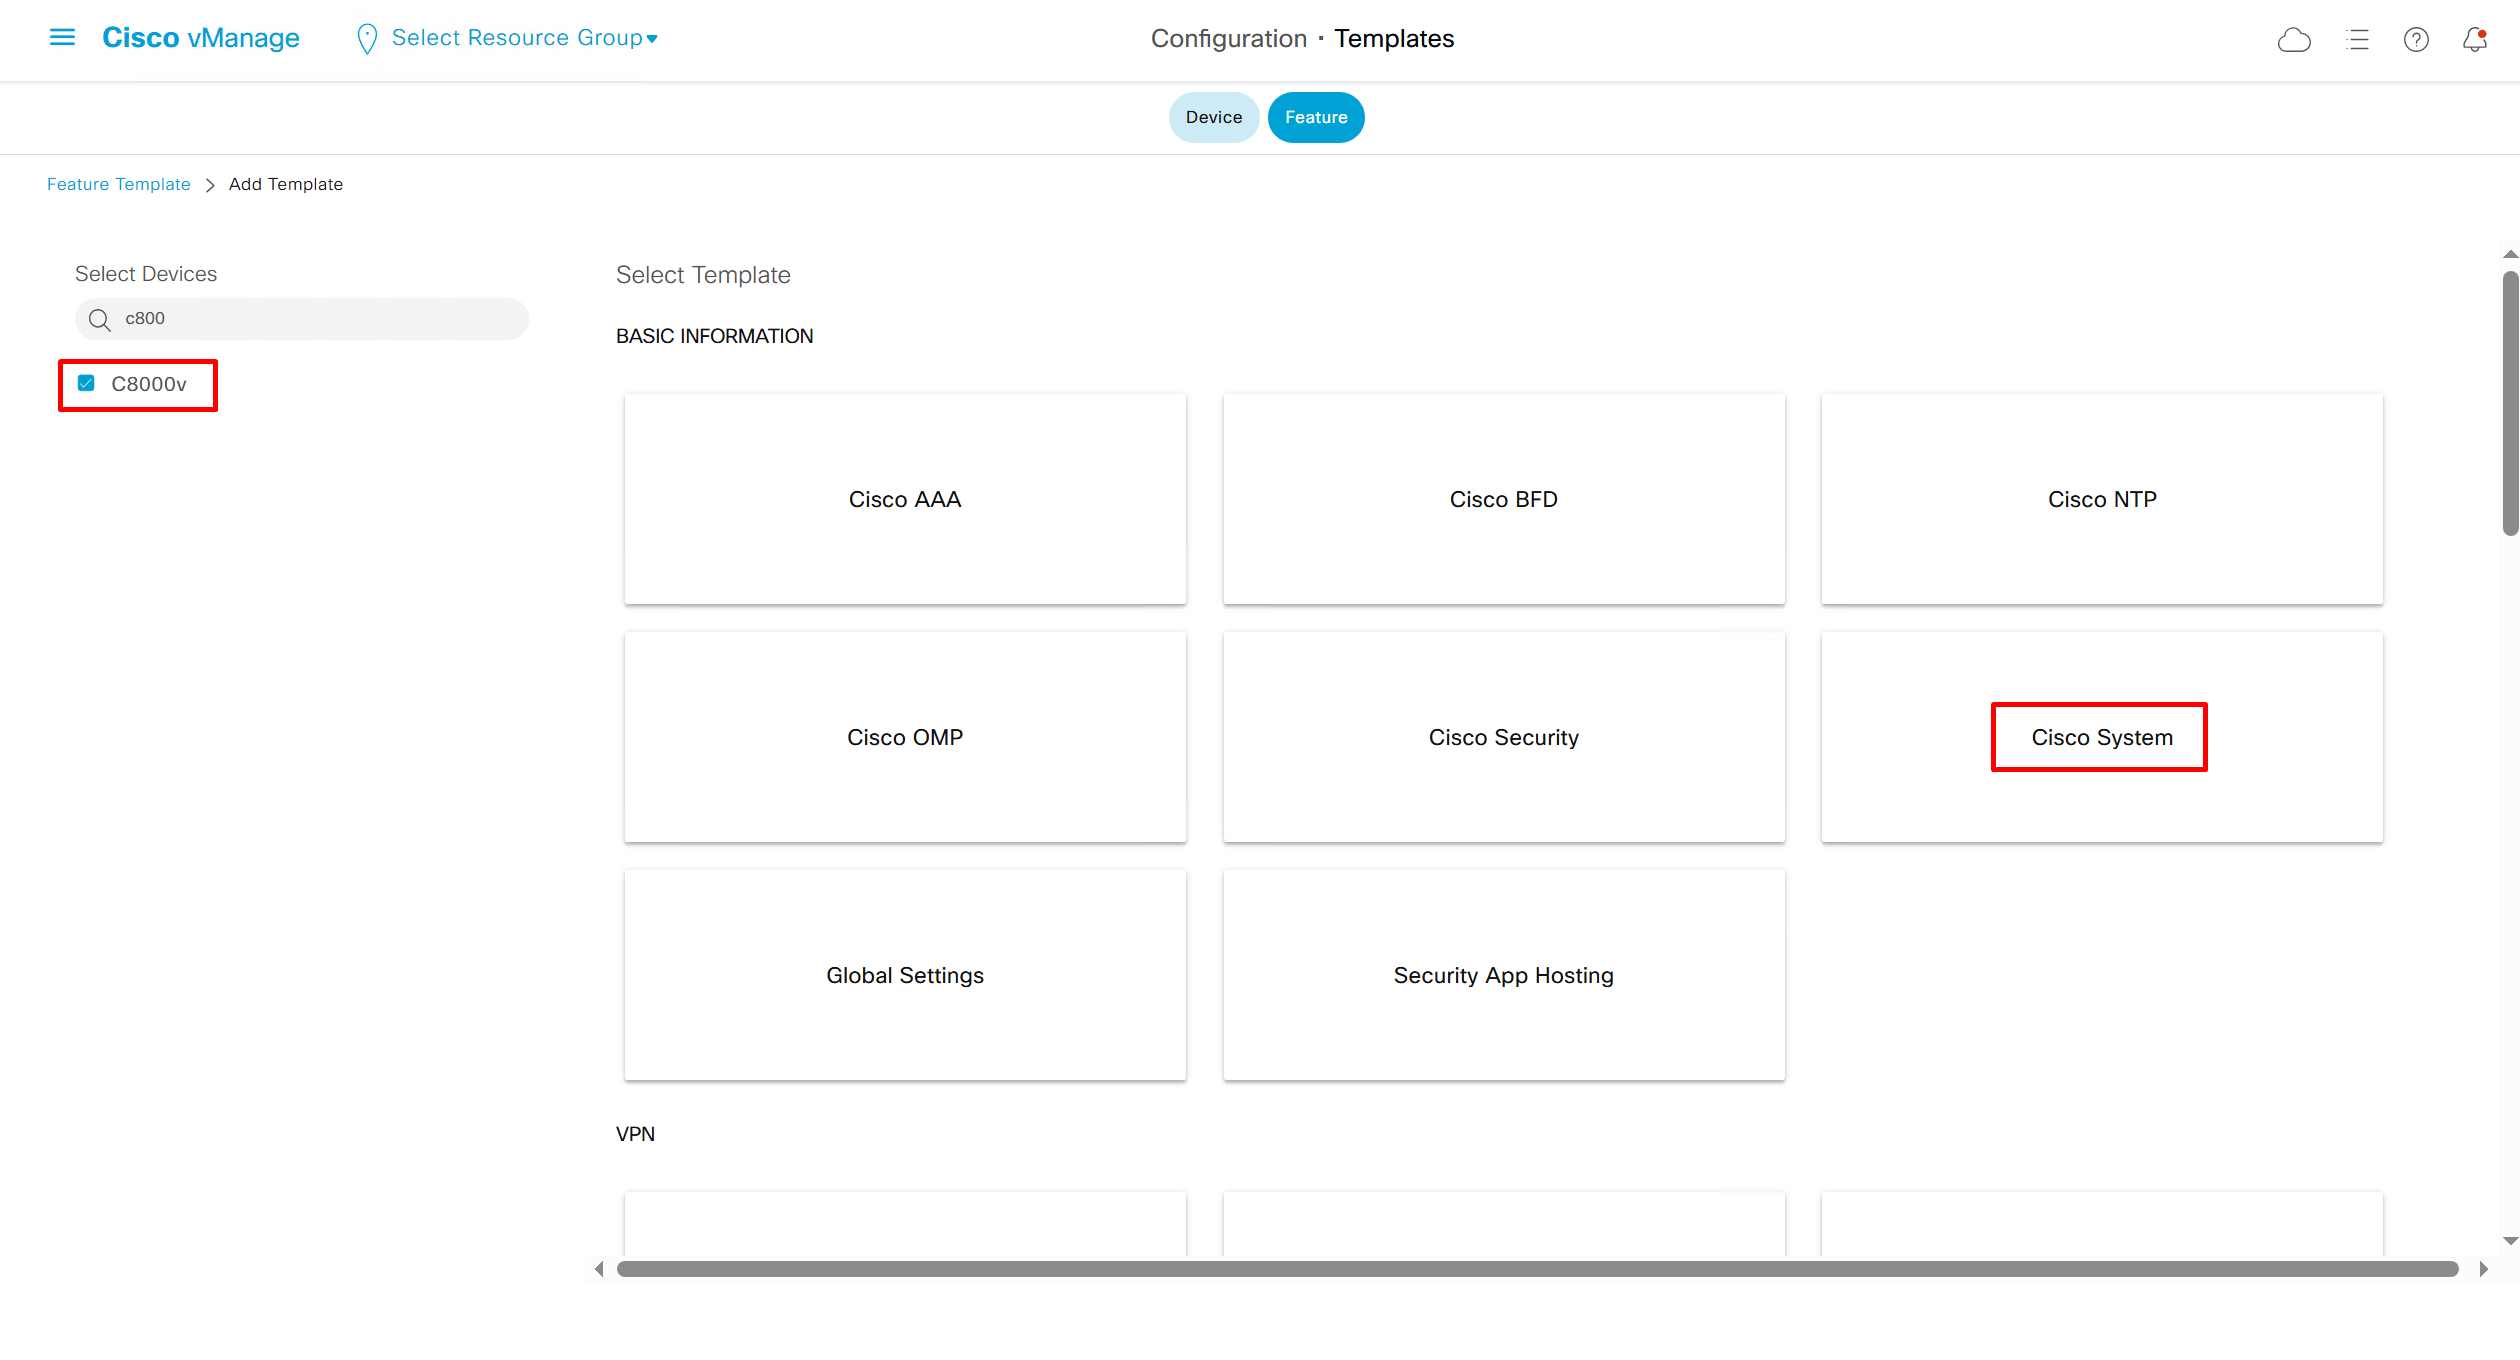Click the location pin icon
The width and height of the screenshot is (2520, 1360).
[x=367, y=39]
